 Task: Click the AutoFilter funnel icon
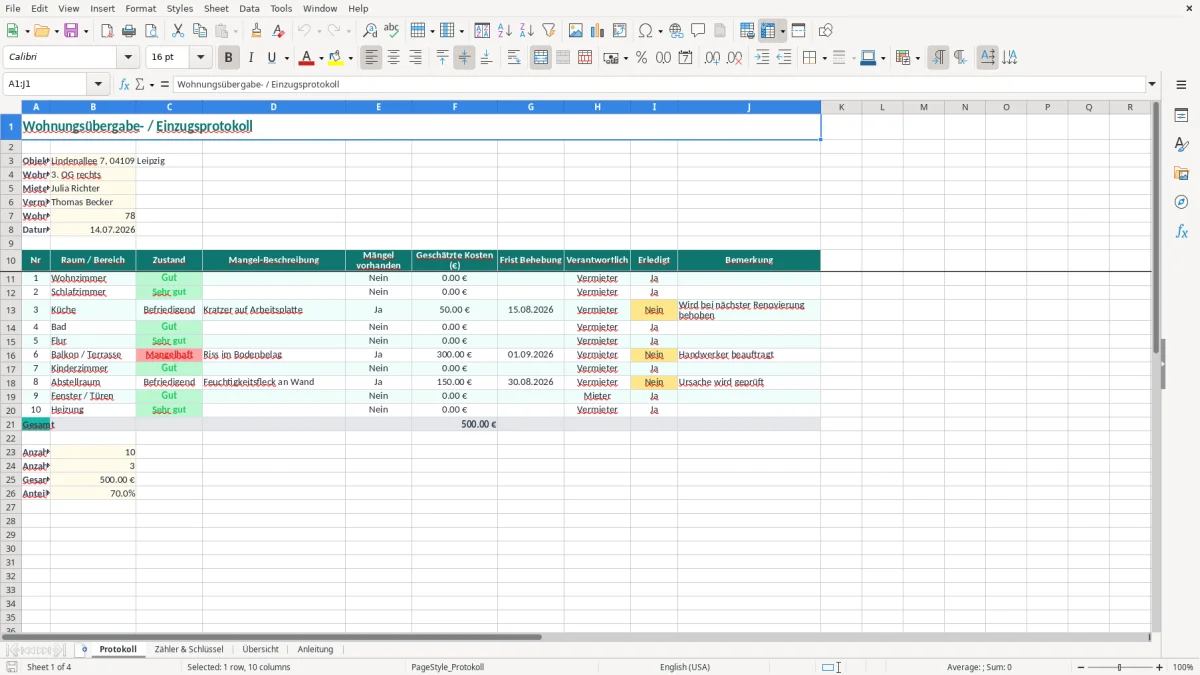tap(548, 31)
